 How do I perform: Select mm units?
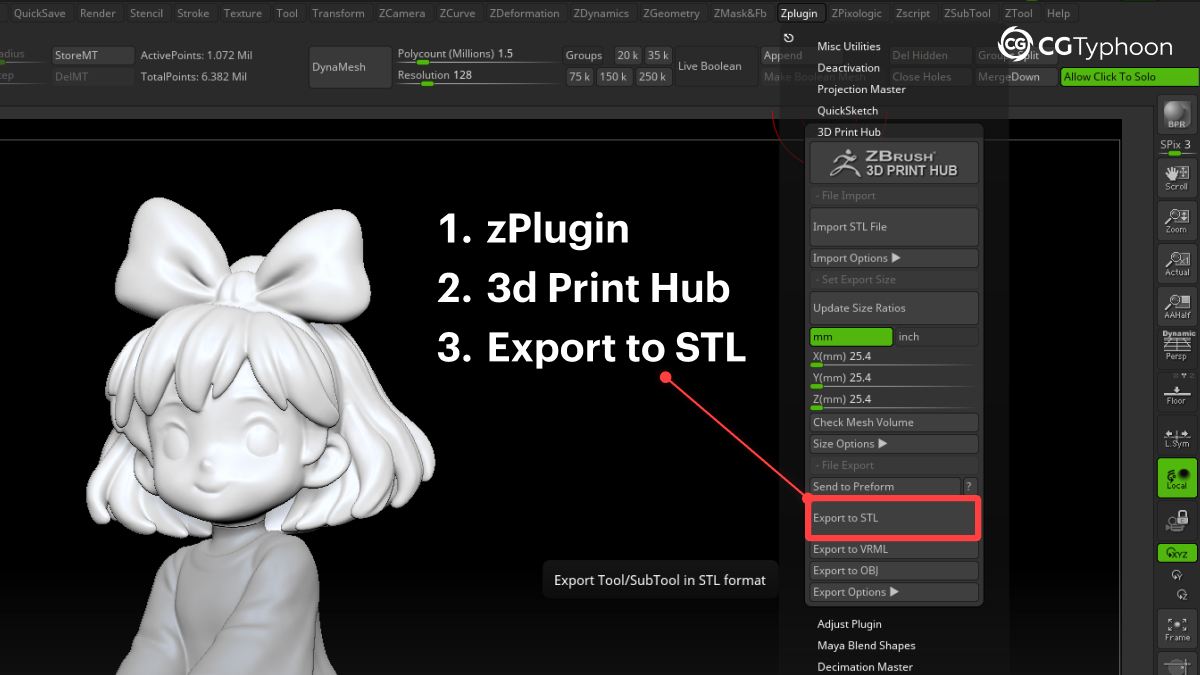(851, 337)
